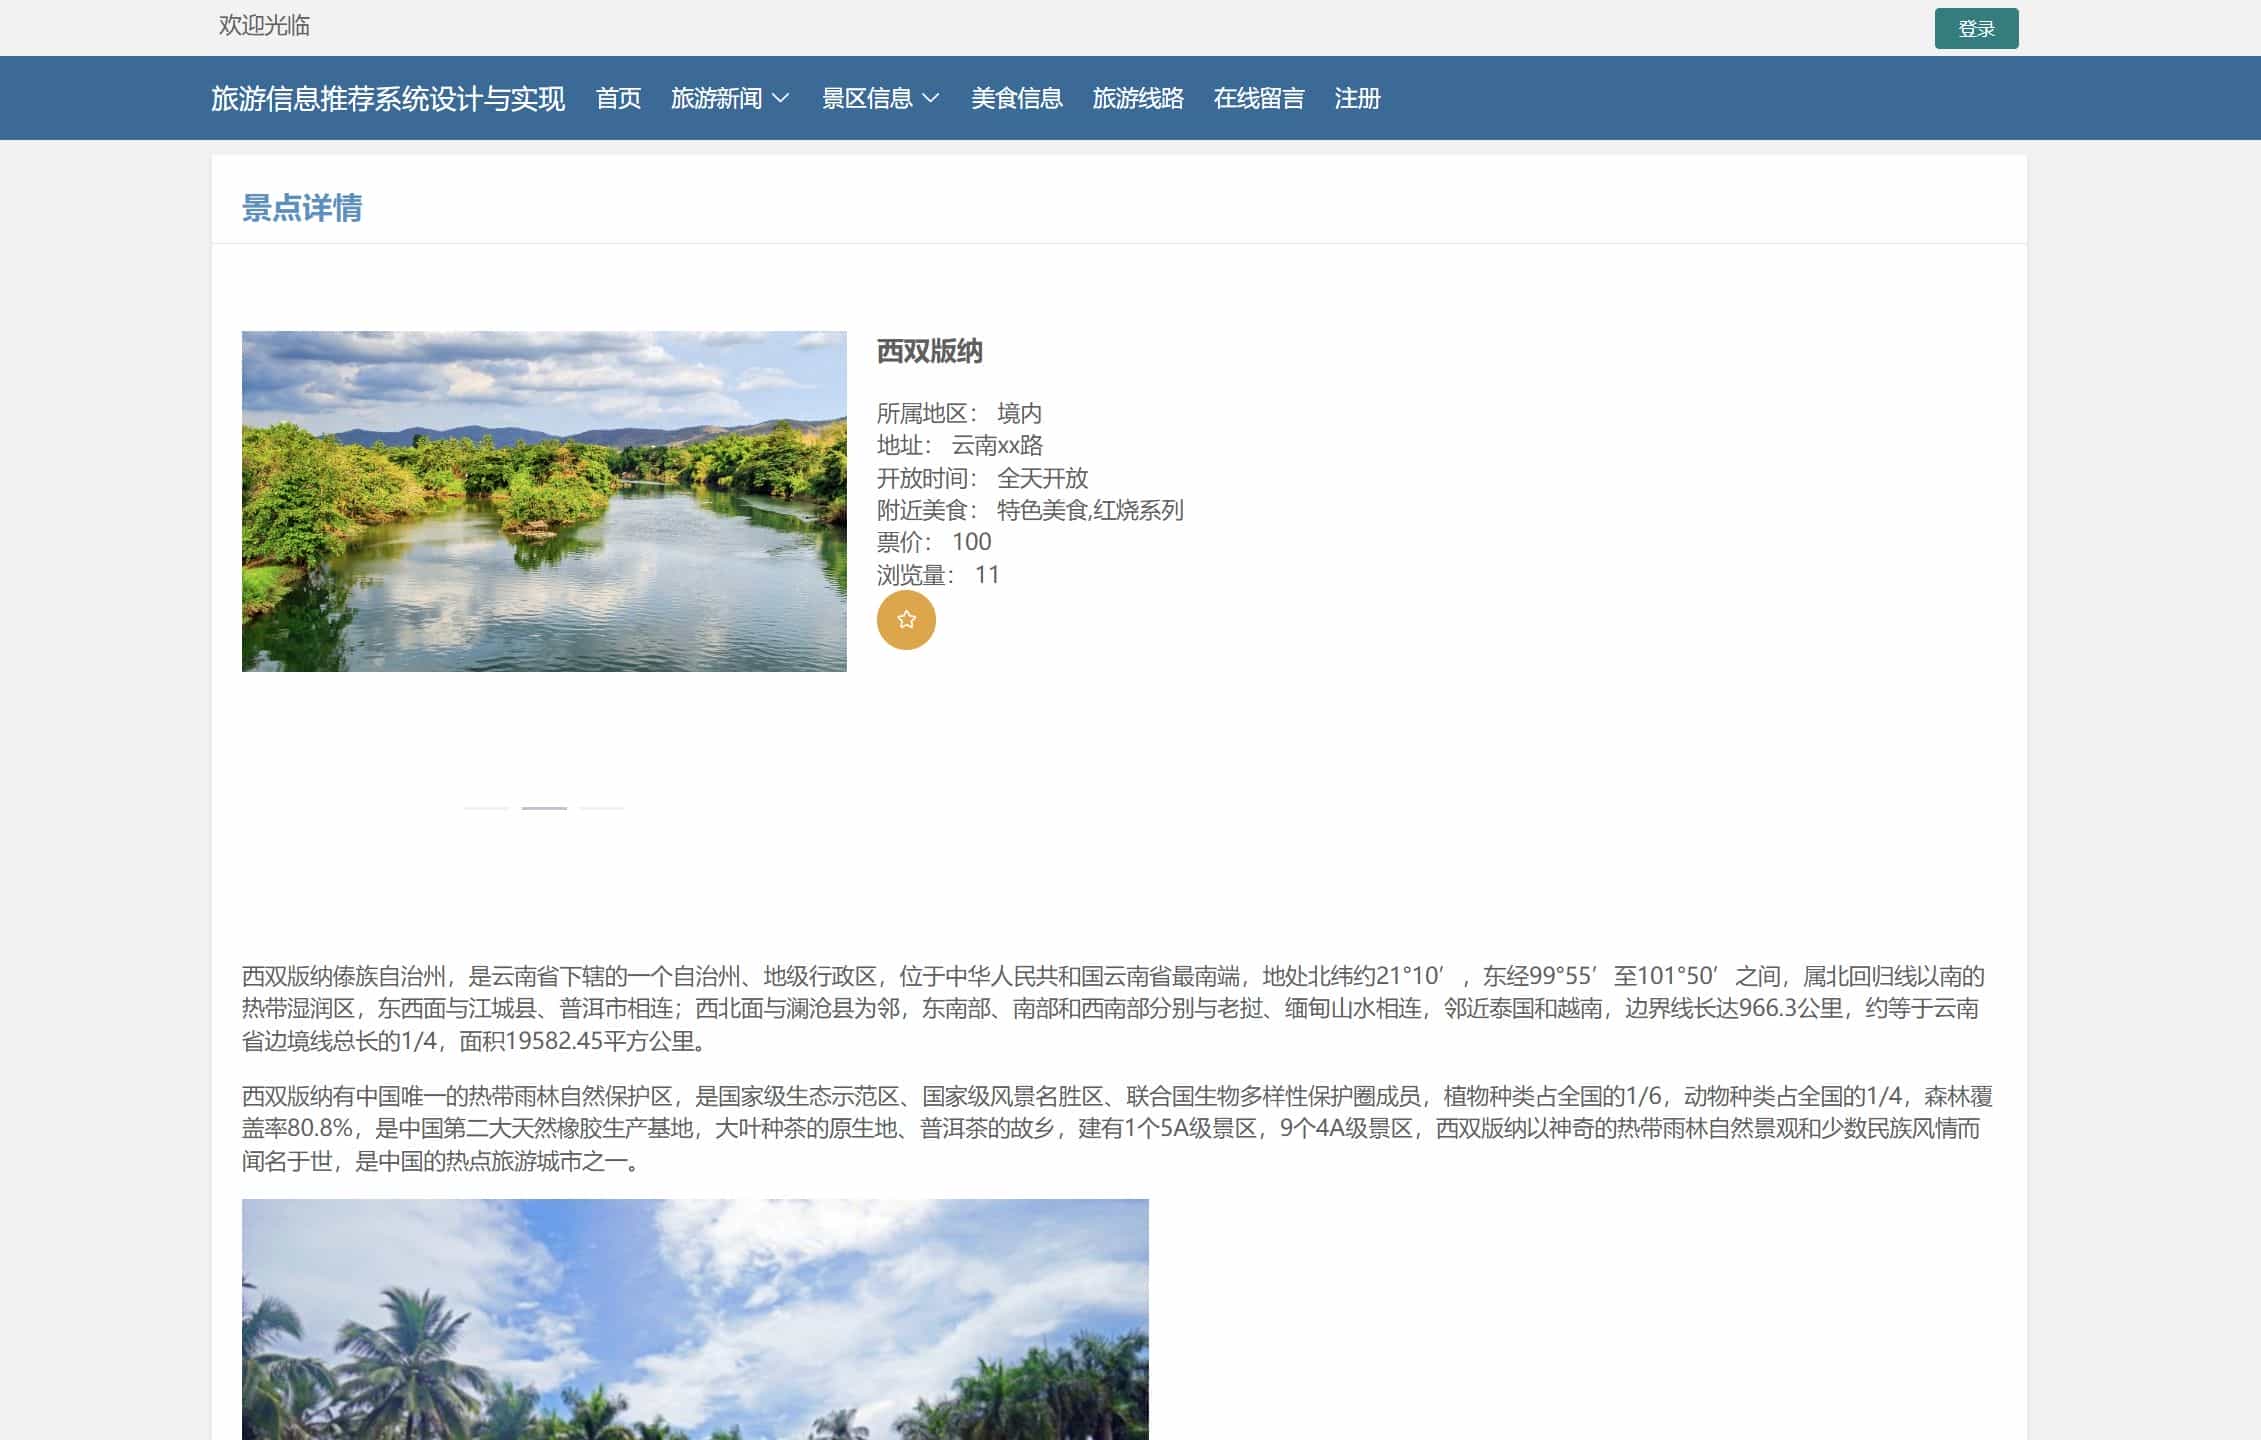Click 注册 register link in navbar
This screenshot has width=2261, height=1440.
[x=1357, y=98]
